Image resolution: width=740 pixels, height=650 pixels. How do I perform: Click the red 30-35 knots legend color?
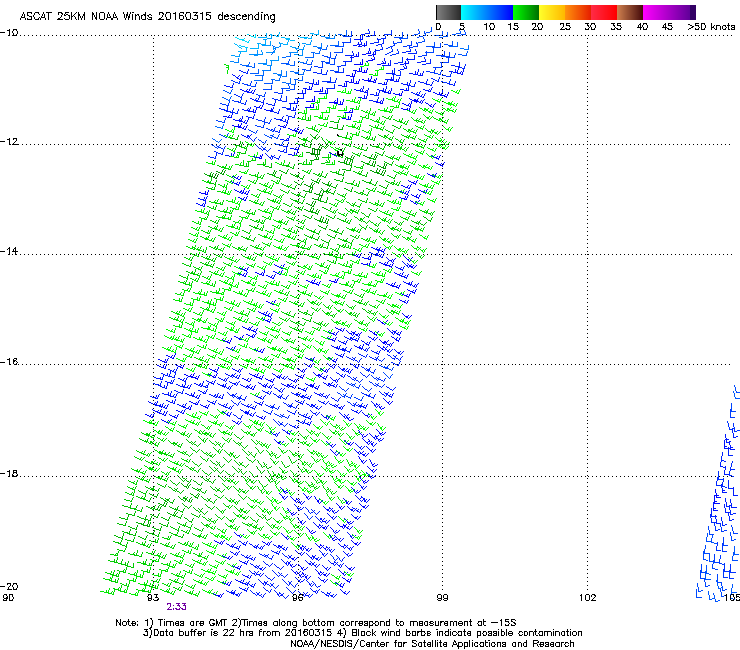pos(604,12)
